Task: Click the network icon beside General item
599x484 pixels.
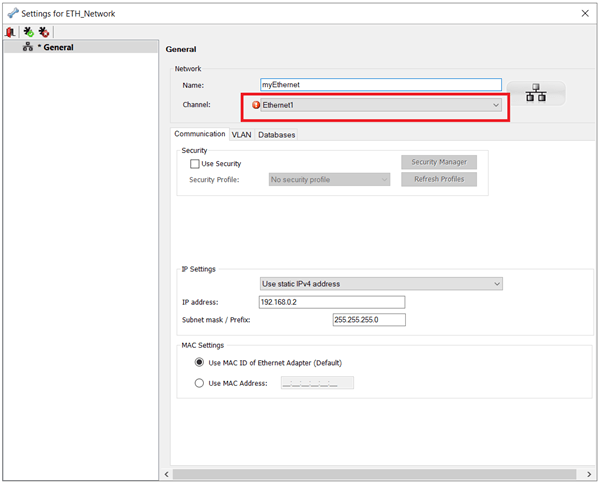Action: (28, 47)
